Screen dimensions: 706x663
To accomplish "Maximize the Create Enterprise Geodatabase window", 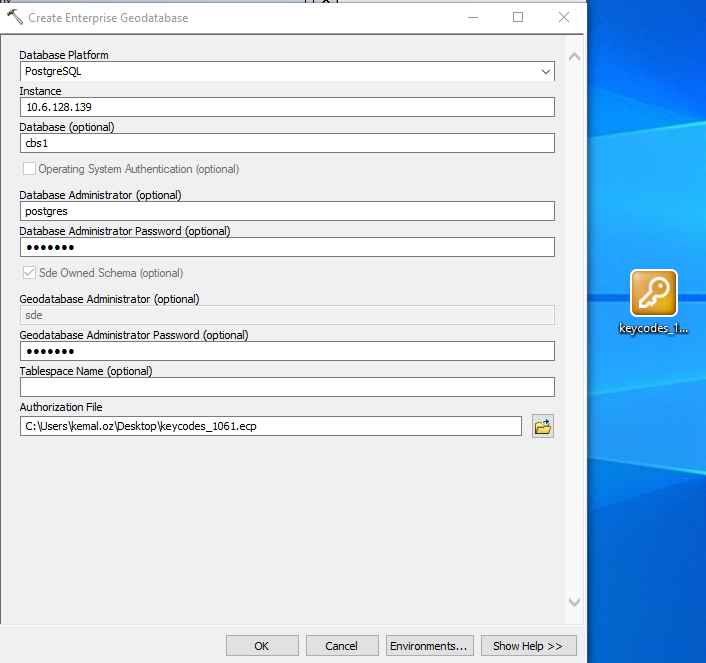I will click(x=518, y=17).
